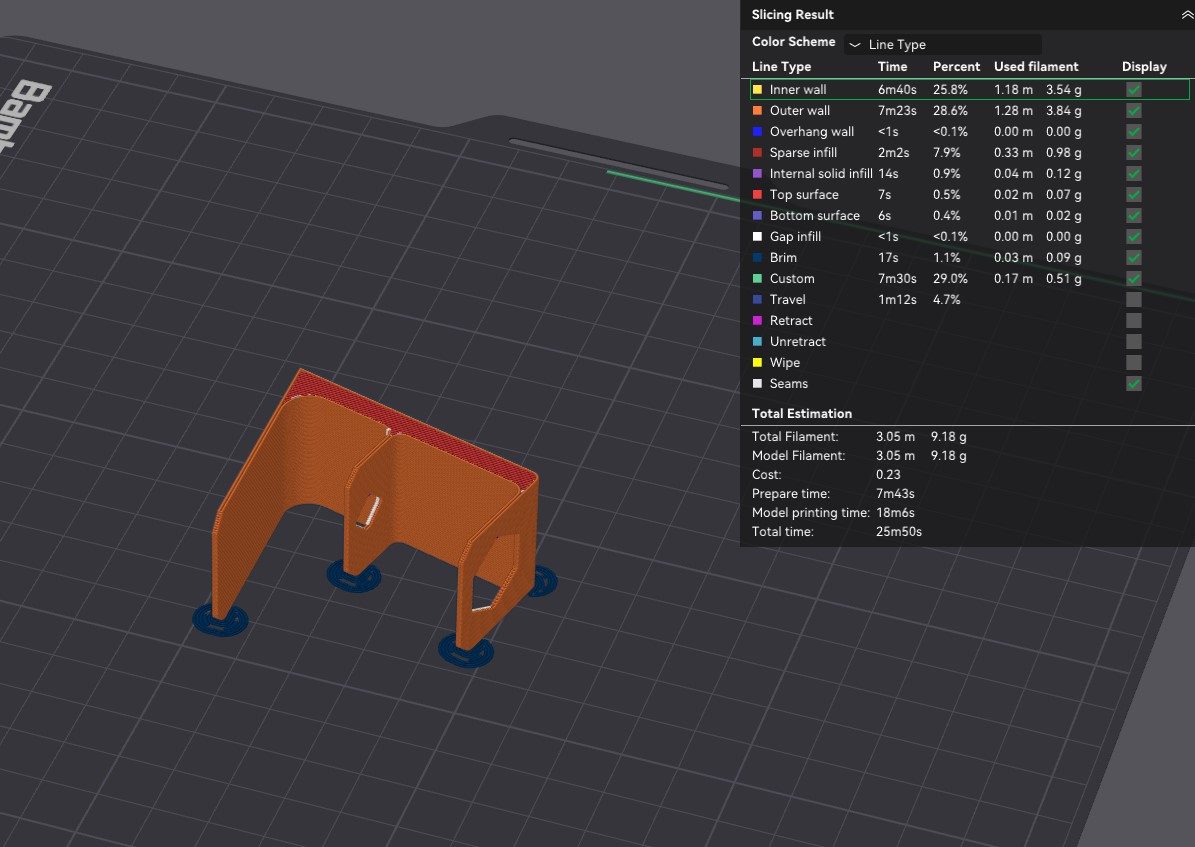Click the Used filament column header
Image resolution: width=1195 pixels, height=847 pixels.
[1036, 66]
